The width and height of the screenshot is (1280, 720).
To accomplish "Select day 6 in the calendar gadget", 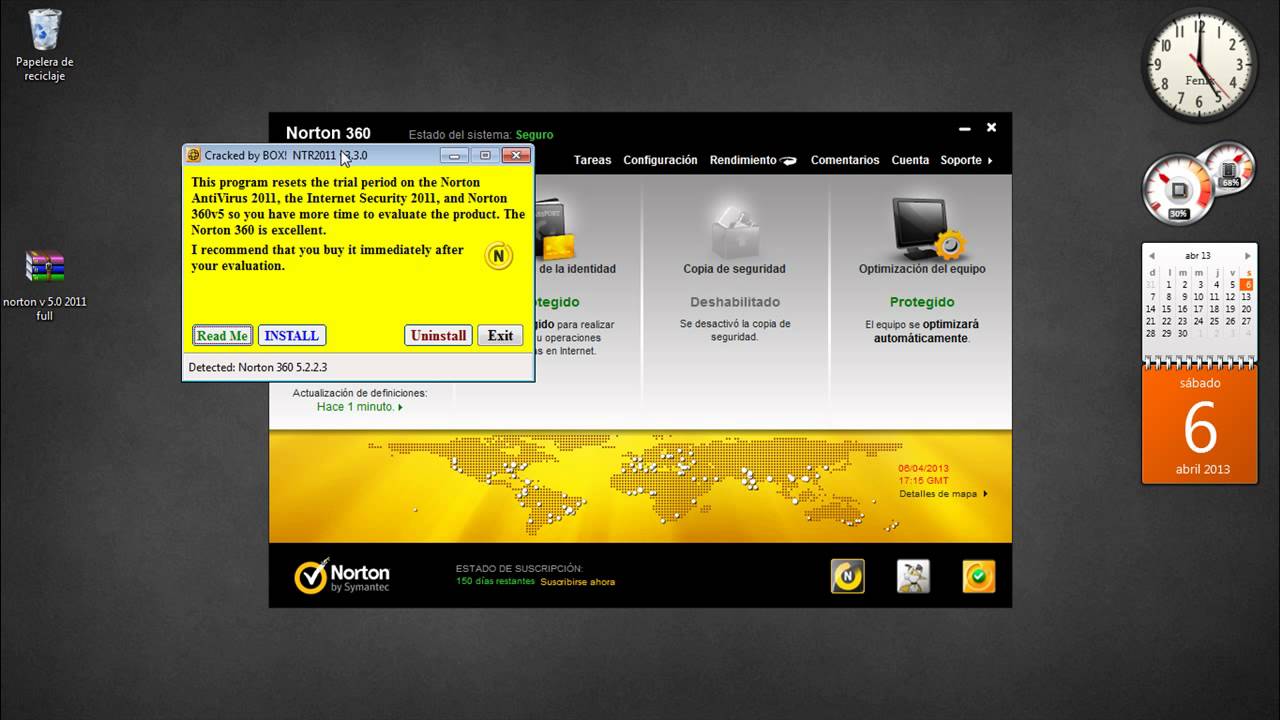I will [1246, 285].
